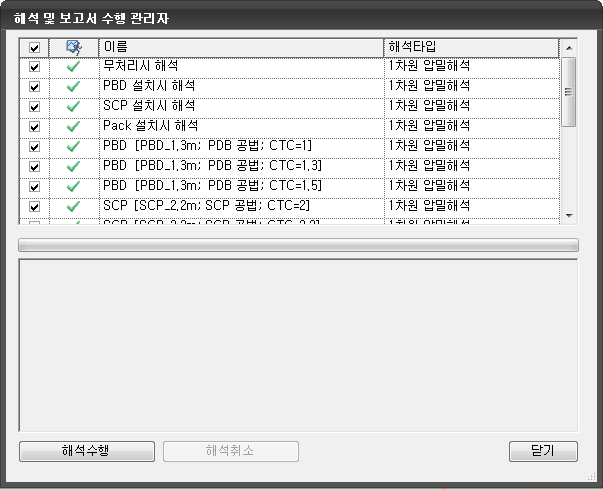Uncheck the 무처리시 해석 checkbox
Screen dimensions: 603x489
coord(35,67)
